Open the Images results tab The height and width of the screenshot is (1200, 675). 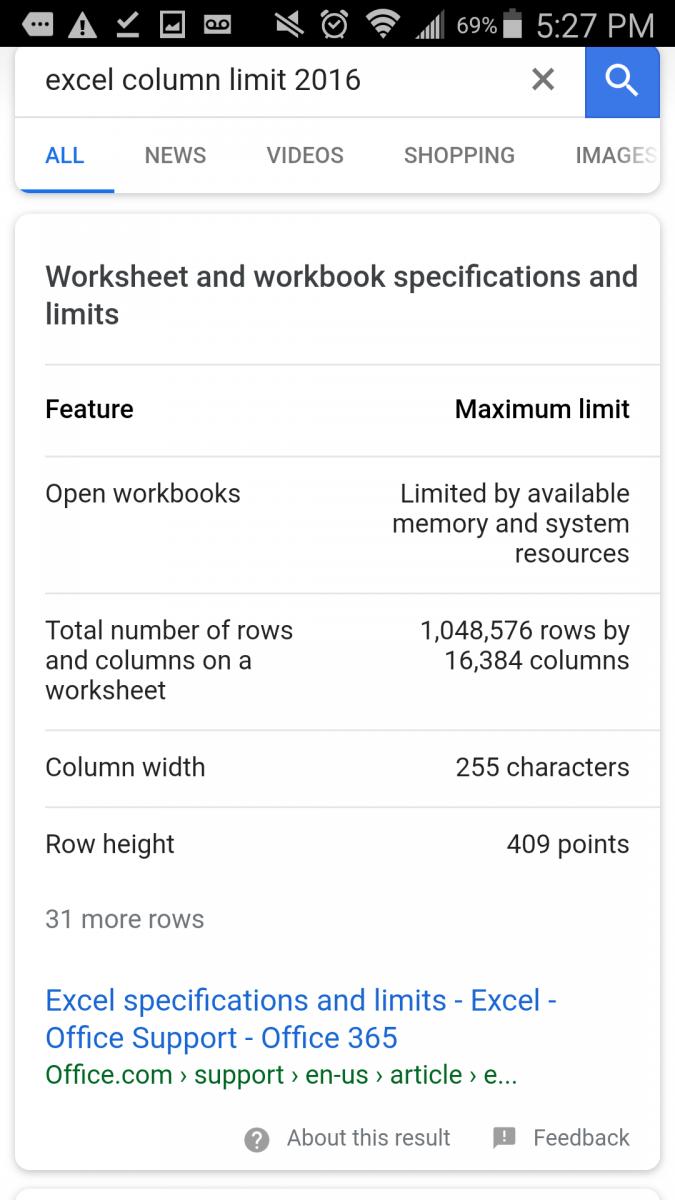(615, 155)
